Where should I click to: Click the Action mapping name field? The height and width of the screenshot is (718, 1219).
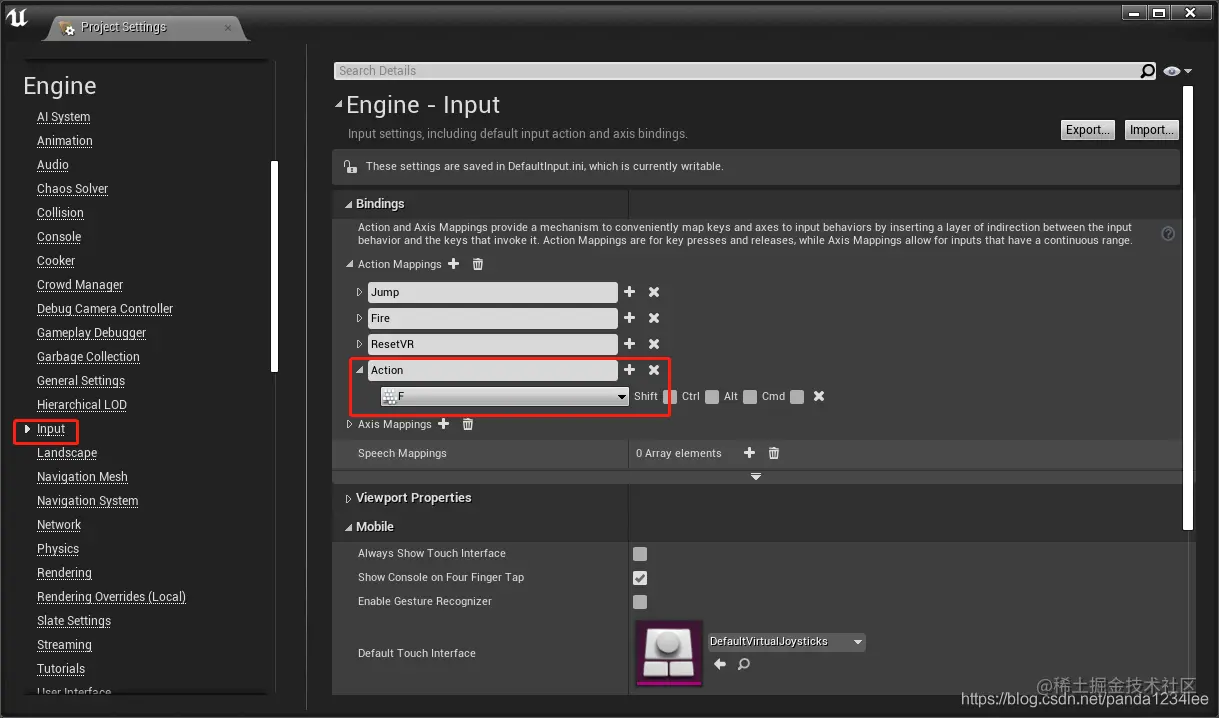point(493,370)
